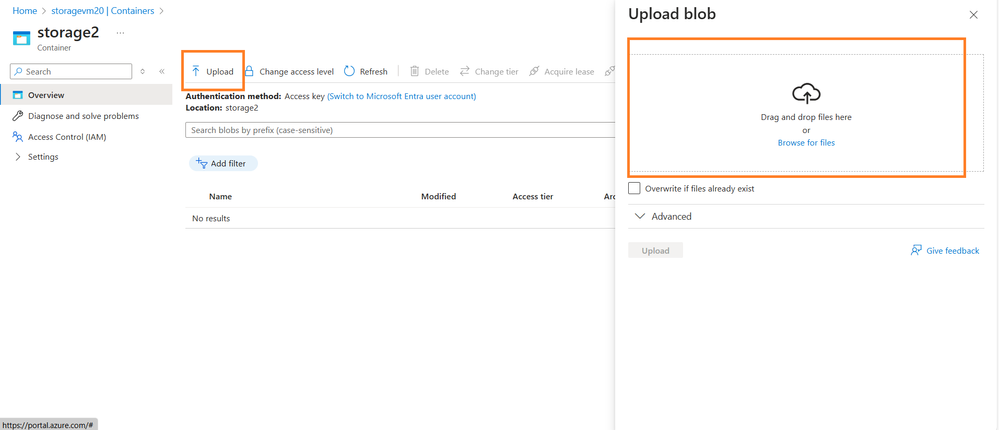The image size is (999, 430).
Task: Focus the sidebar Search box
Action: click(x=71, y=71)
